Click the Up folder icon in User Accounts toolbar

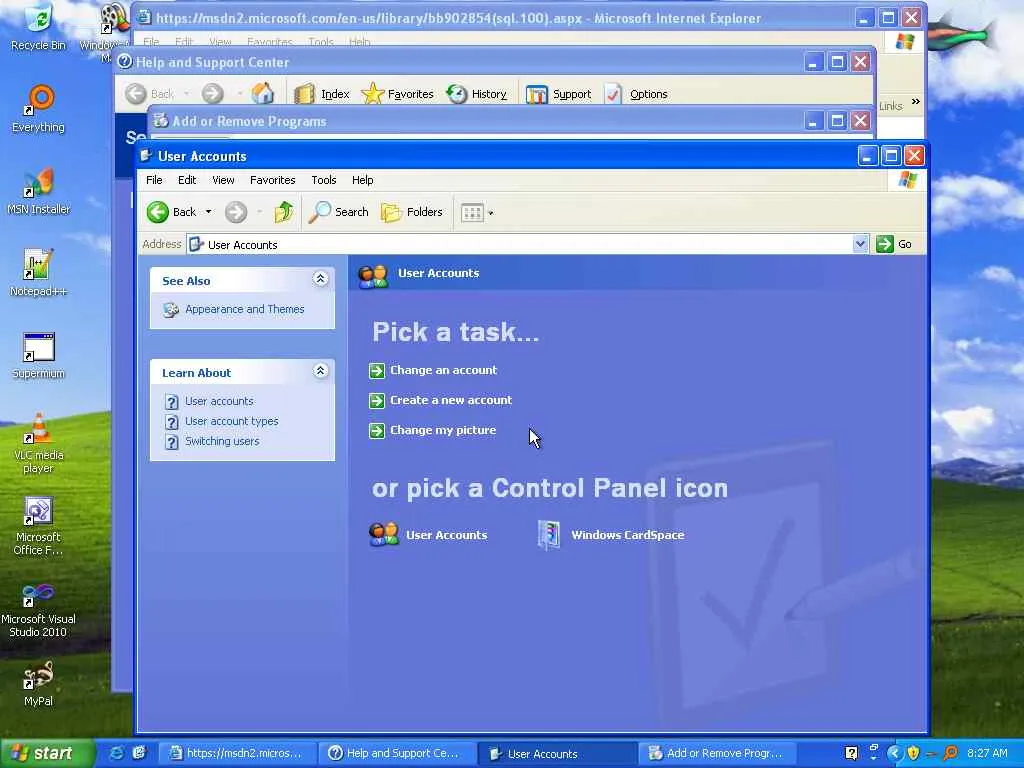point(283,212)
